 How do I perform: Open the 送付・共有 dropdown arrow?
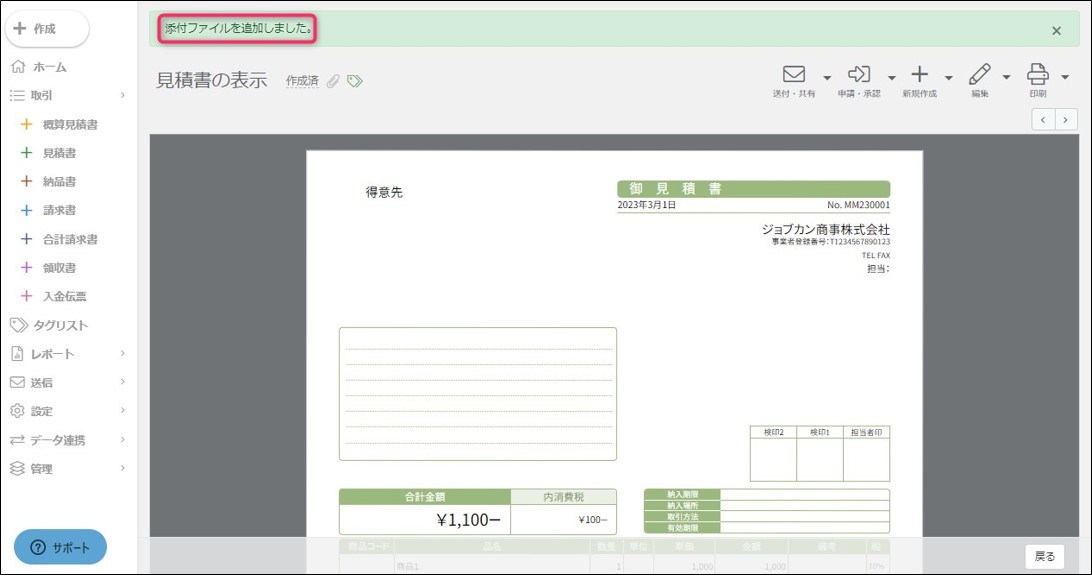coord(827,77)
